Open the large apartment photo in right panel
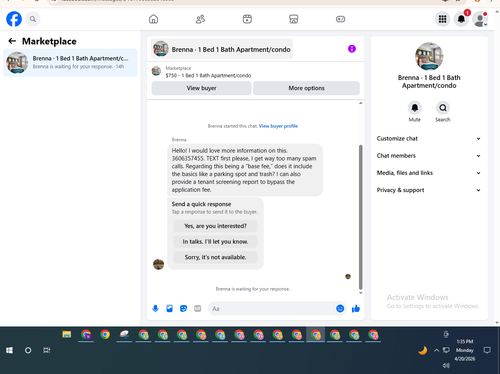This screenshot has height=374, width=500. 429,56
